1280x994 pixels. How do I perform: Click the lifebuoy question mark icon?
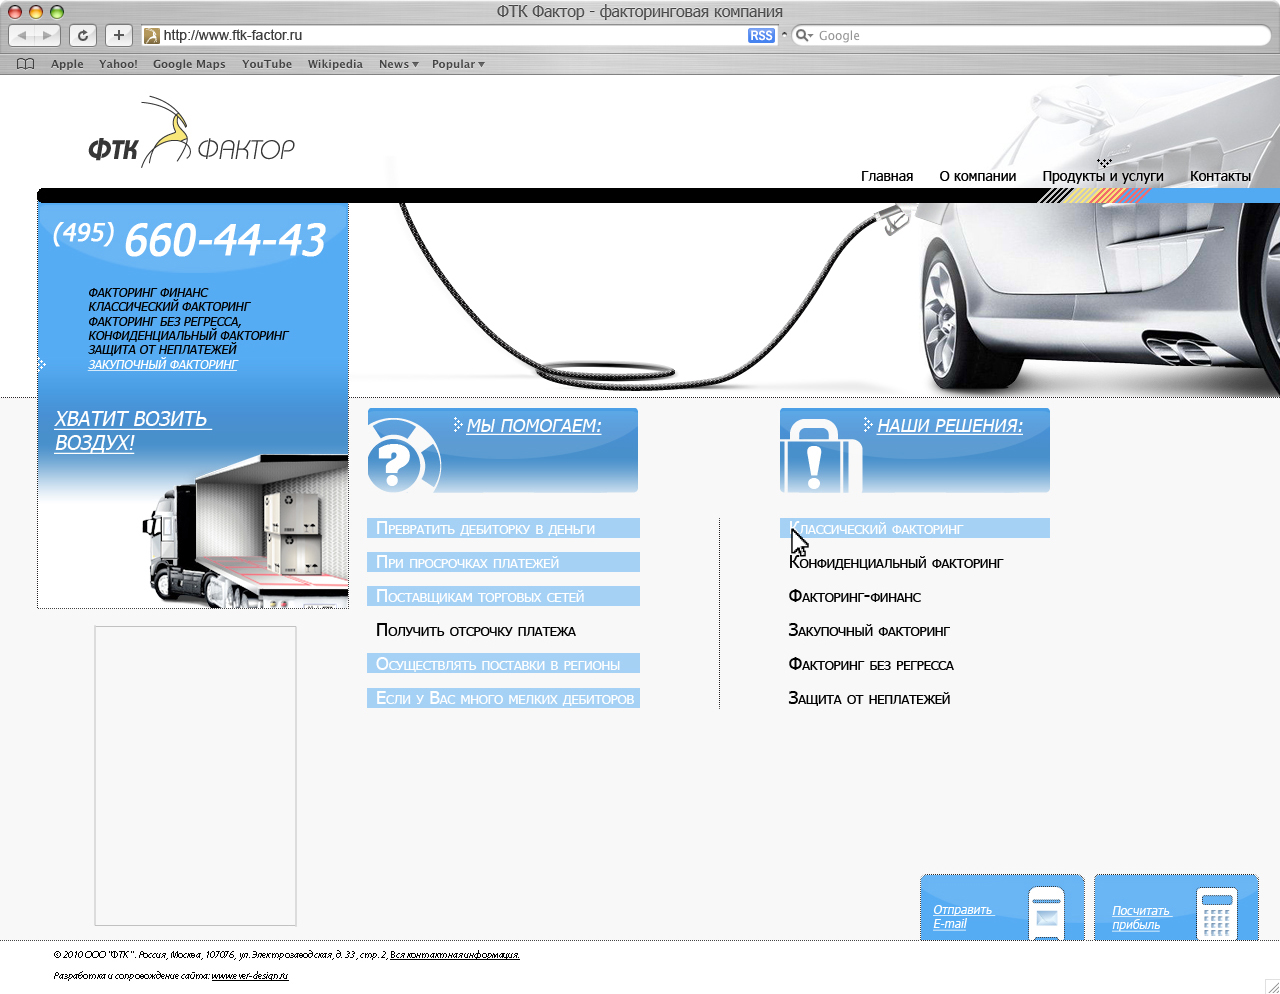403,455
